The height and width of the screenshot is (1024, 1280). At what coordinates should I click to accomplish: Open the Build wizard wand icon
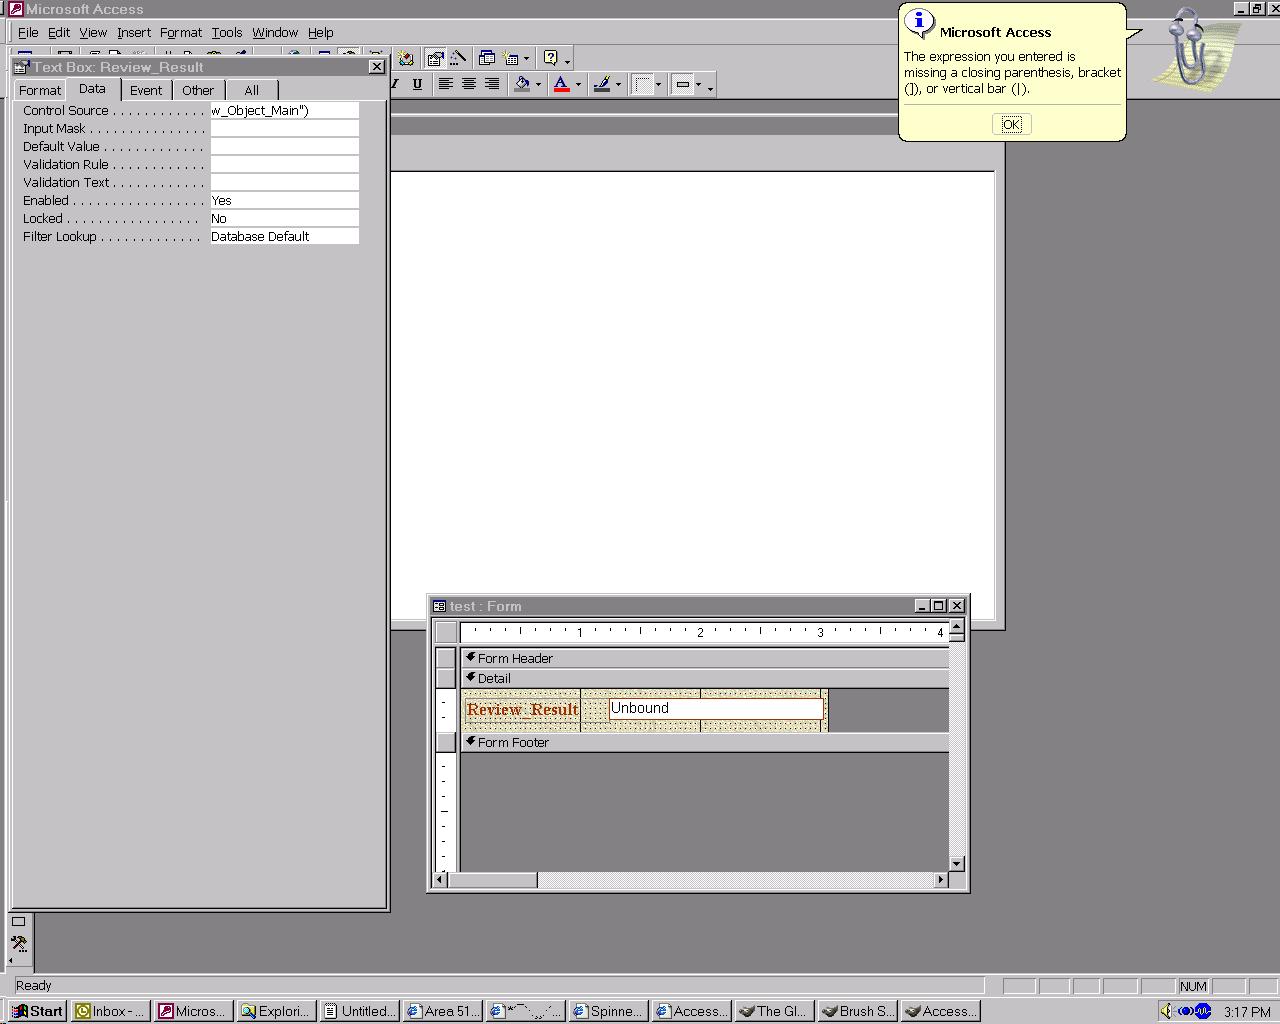pos(458,59)
